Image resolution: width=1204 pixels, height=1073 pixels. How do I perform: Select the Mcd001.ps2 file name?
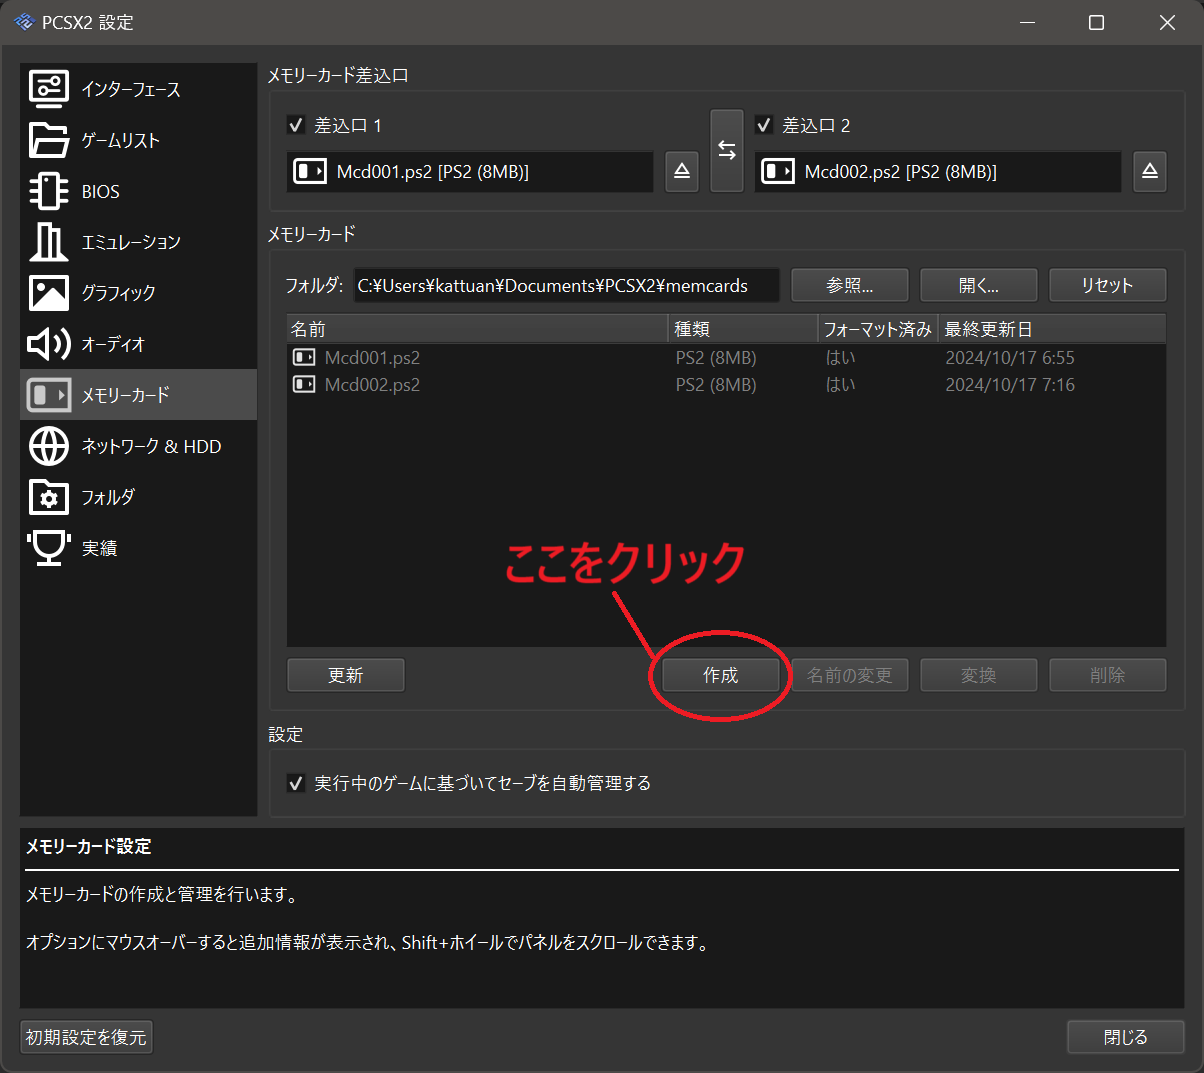(x=372, y=357)
